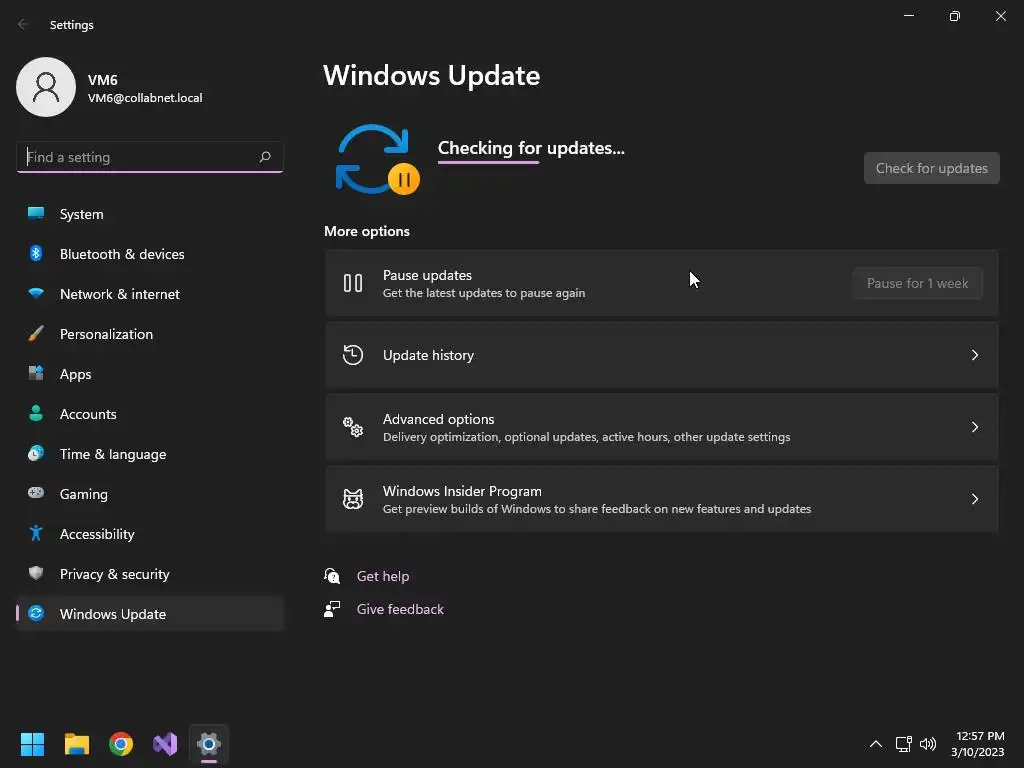Open the Update history row
This screenshot has height=768, width=1024.
[662, 355]
